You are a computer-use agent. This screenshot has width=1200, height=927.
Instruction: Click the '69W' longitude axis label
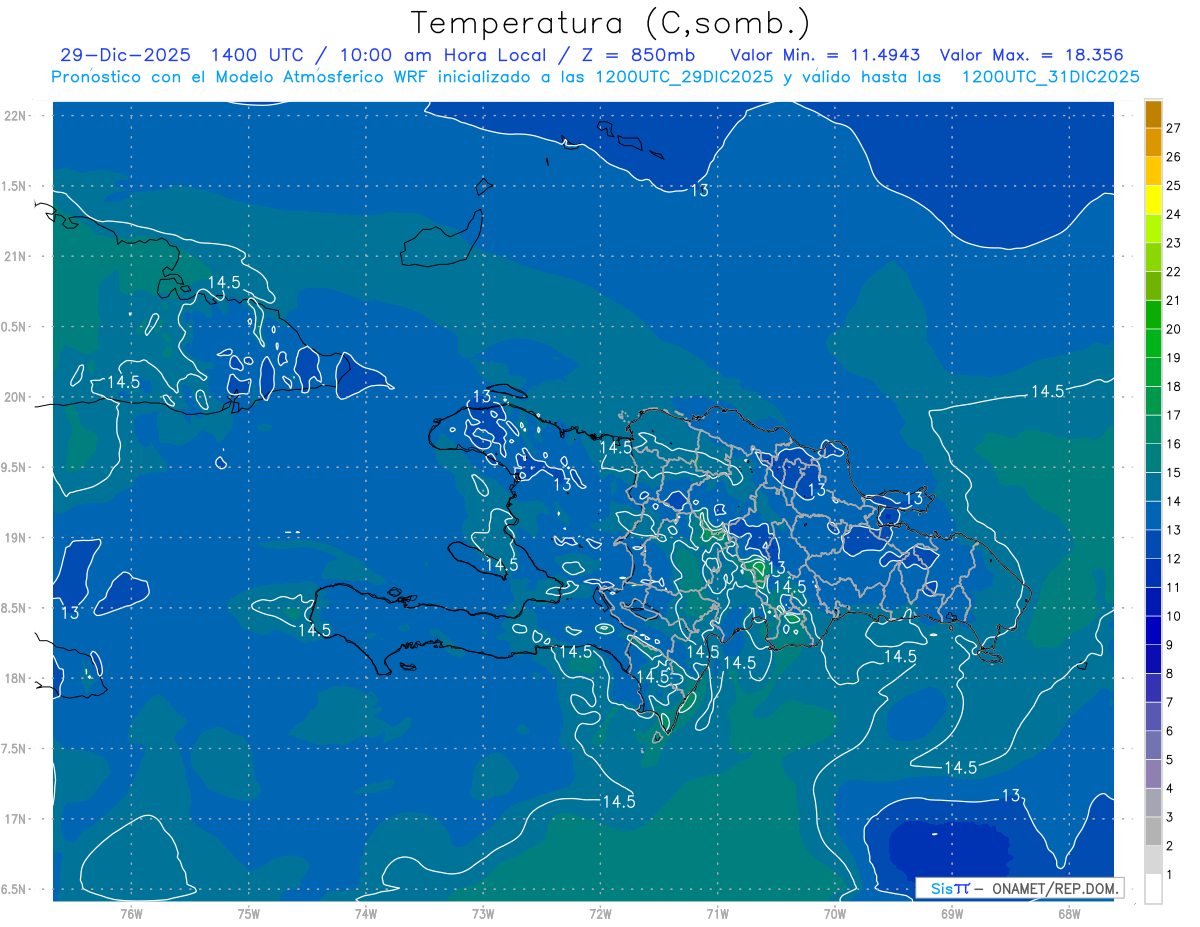point(952,913)
